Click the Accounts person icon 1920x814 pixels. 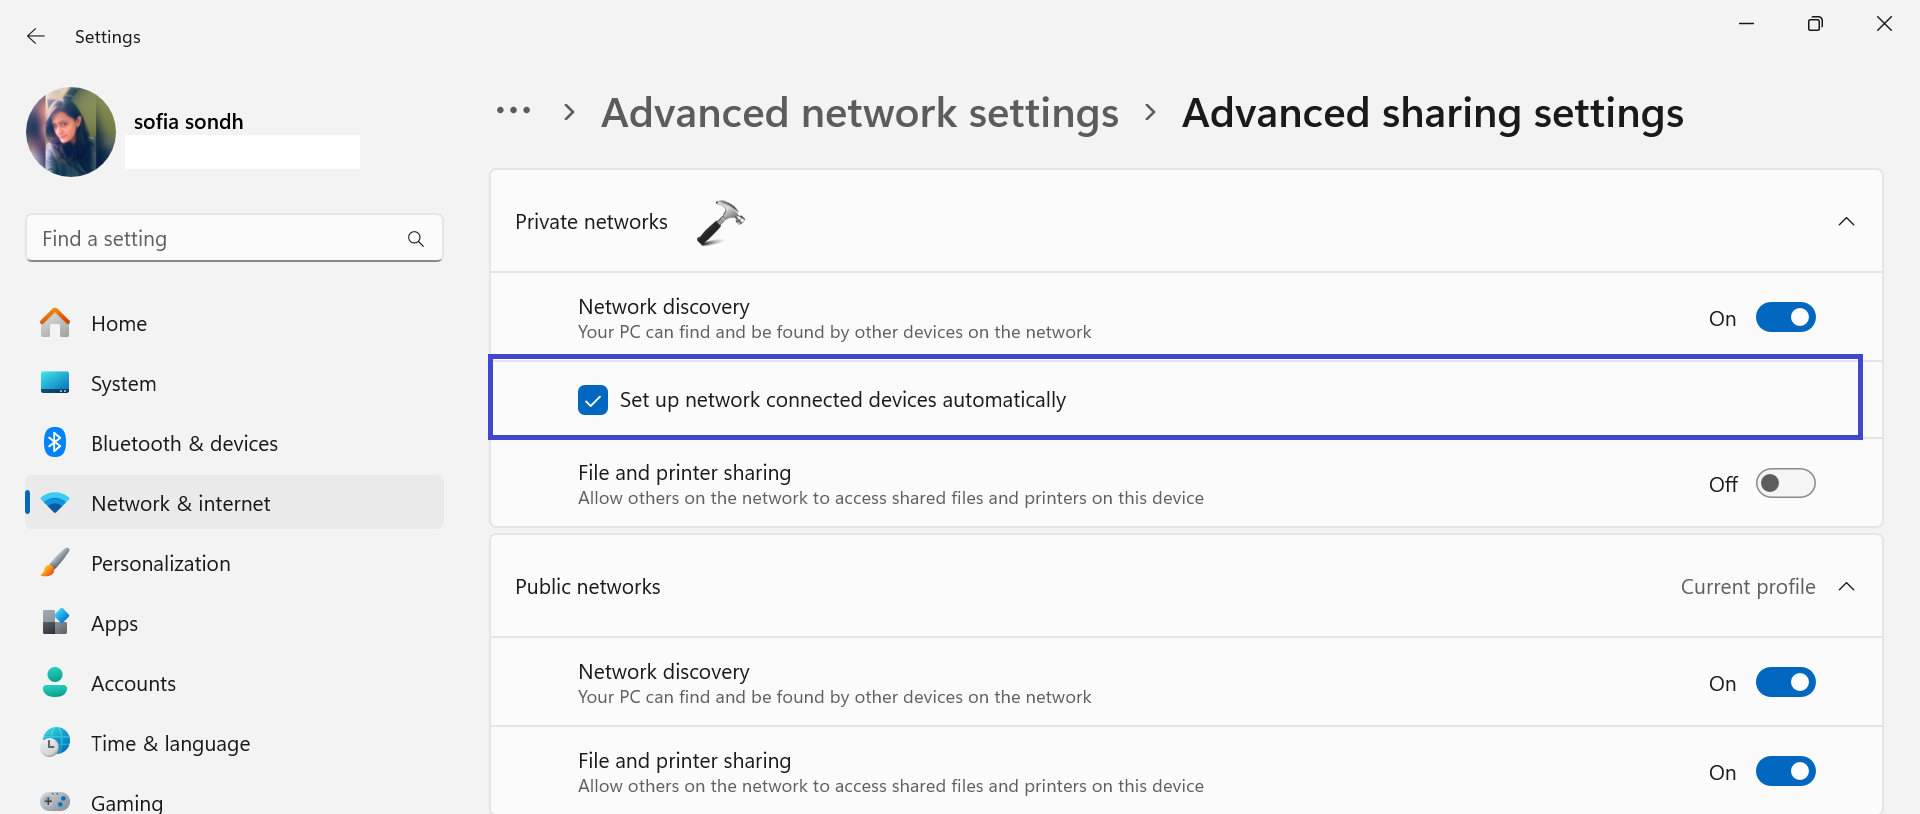click(x=55, y=683)
